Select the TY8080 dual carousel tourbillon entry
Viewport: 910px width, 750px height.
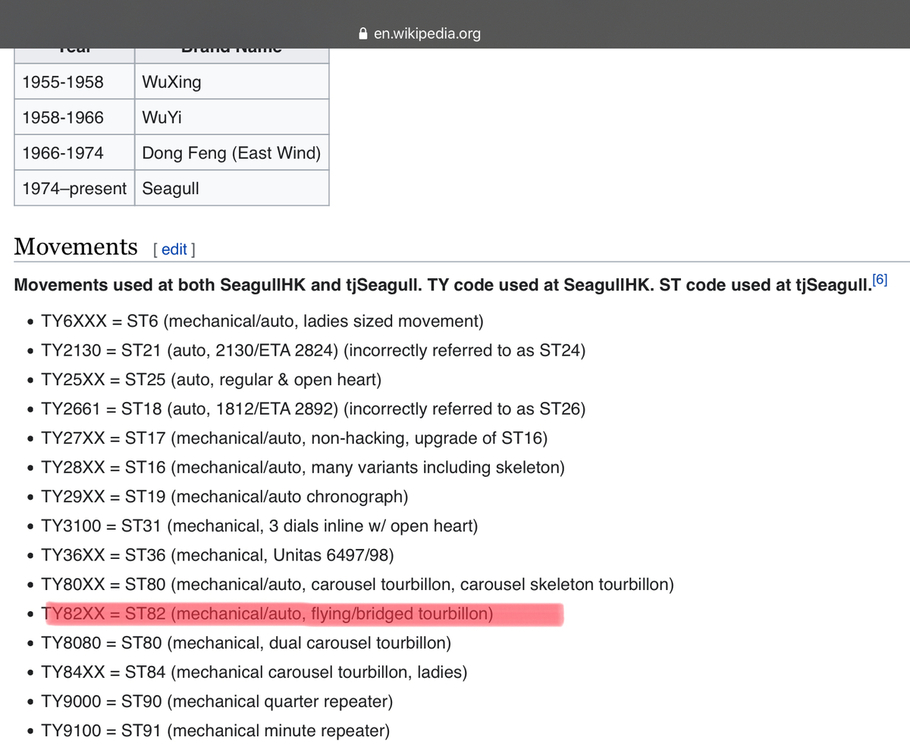(x=246, y=642)
